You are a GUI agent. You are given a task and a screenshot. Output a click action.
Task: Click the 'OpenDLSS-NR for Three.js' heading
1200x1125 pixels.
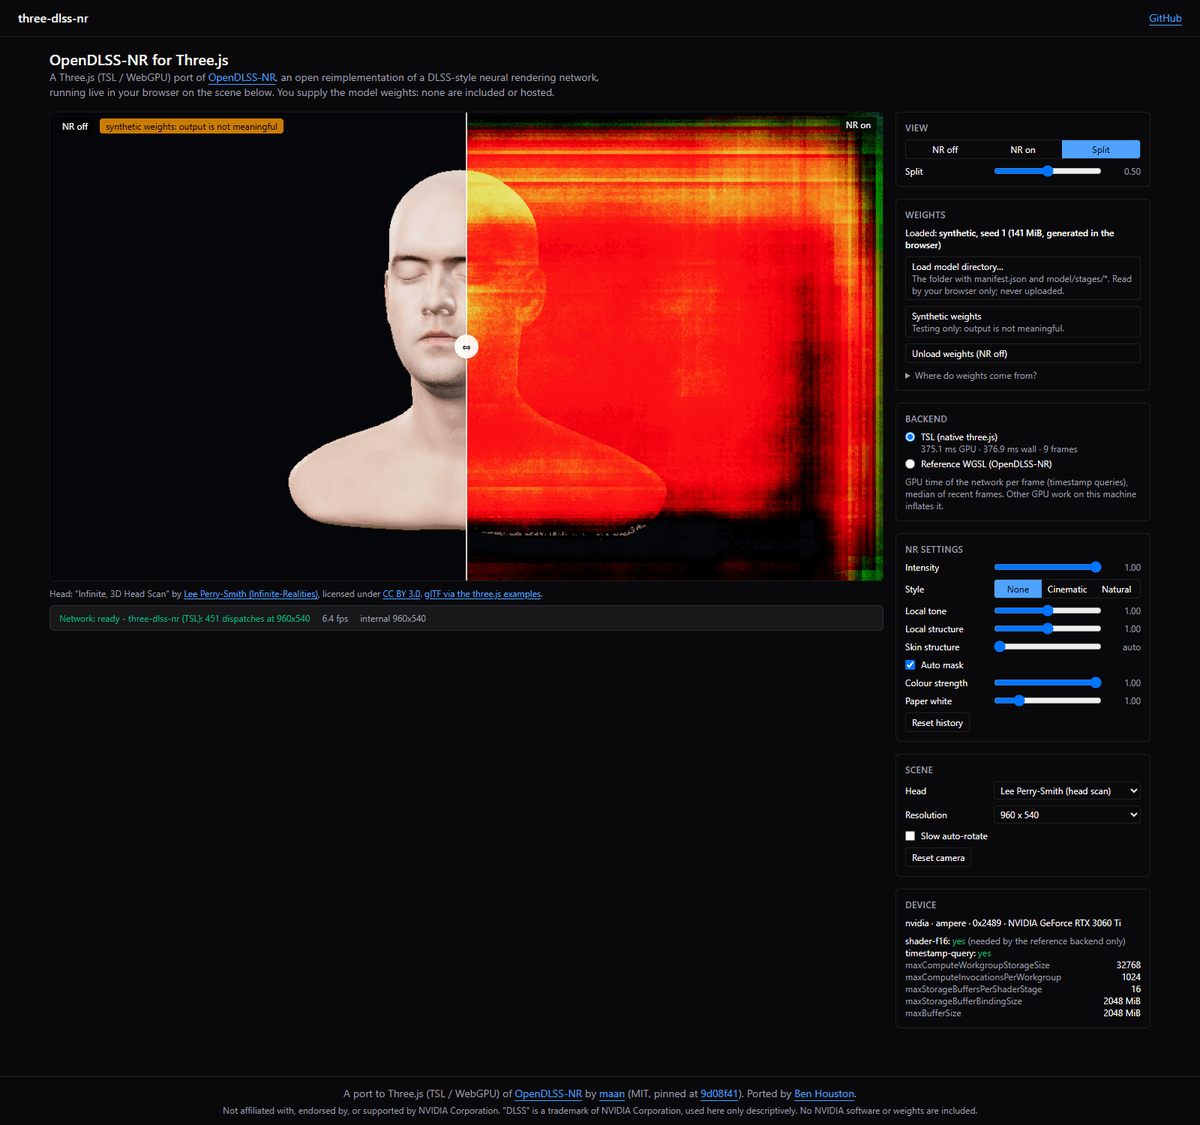pos(139,60)
